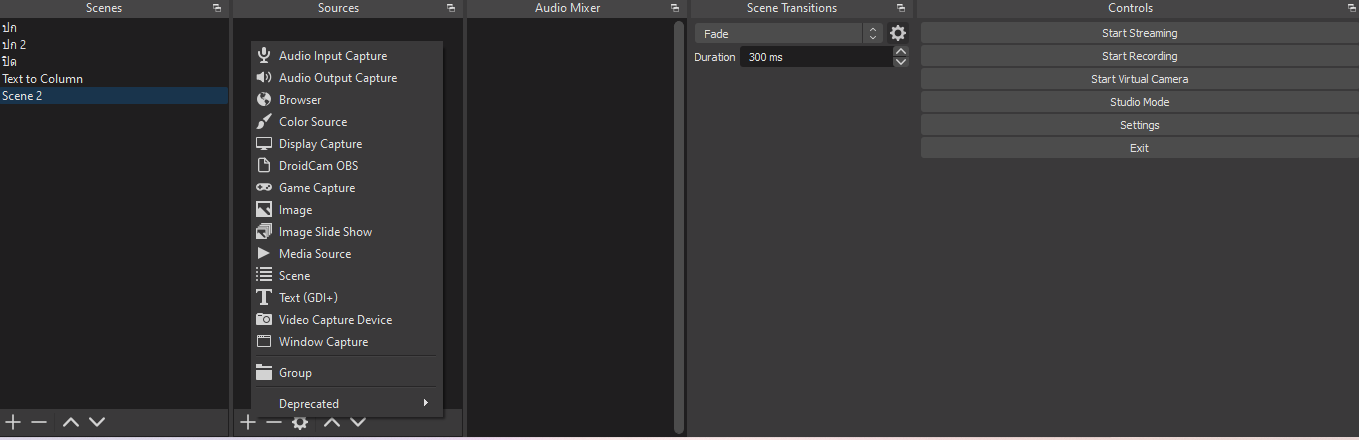Viewport: 1359px width, 440px height.
Task: Add a new scene with plus icon
Action: pyautogui.click(x=13, y=422)
